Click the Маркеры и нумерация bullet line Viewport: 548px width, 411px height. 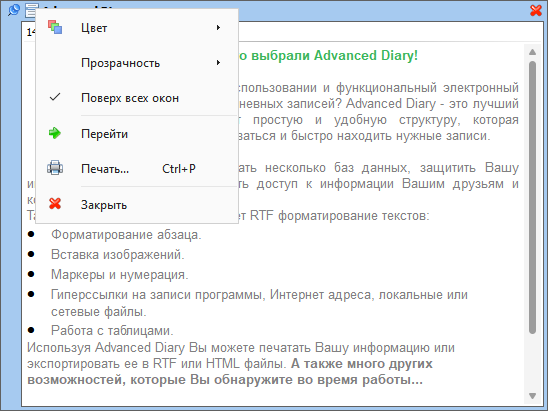pos(120,274)
